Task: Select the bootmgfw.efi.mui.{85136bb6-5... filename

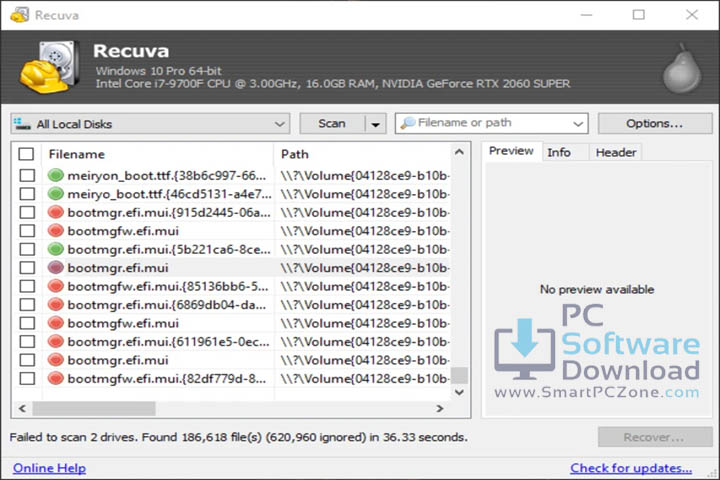Action: (x=168, y=286)
